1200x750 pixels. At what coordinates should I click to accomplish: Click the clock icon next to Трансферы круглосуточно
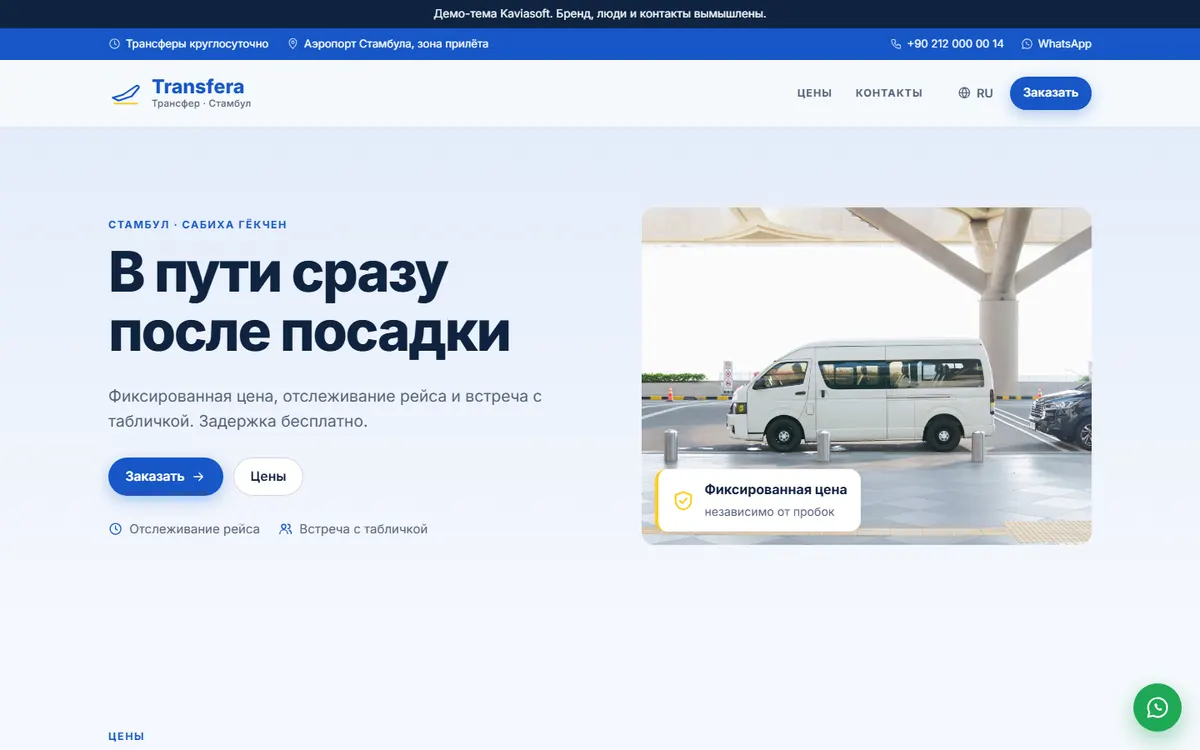pos(114,44)
